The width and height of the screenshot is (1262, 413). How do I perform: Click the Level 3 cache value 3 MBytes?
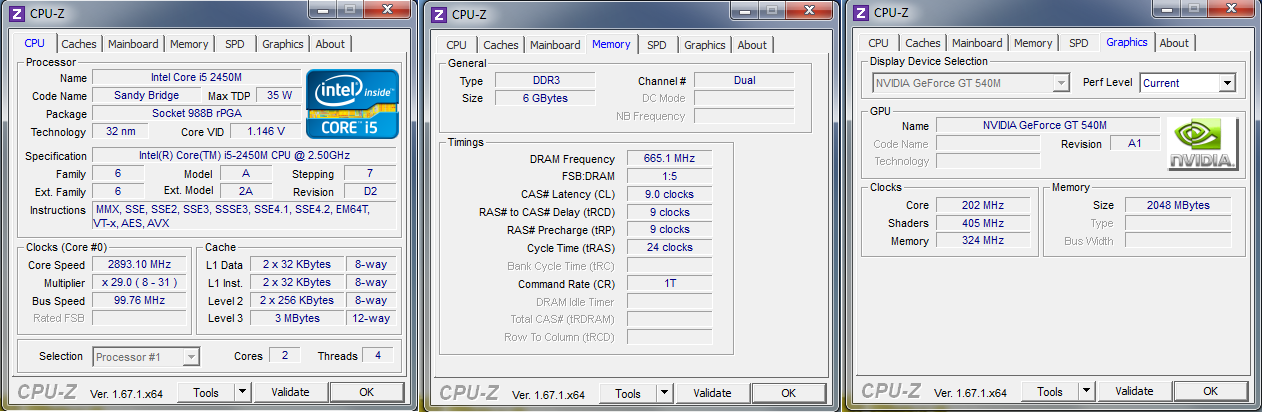298,318
